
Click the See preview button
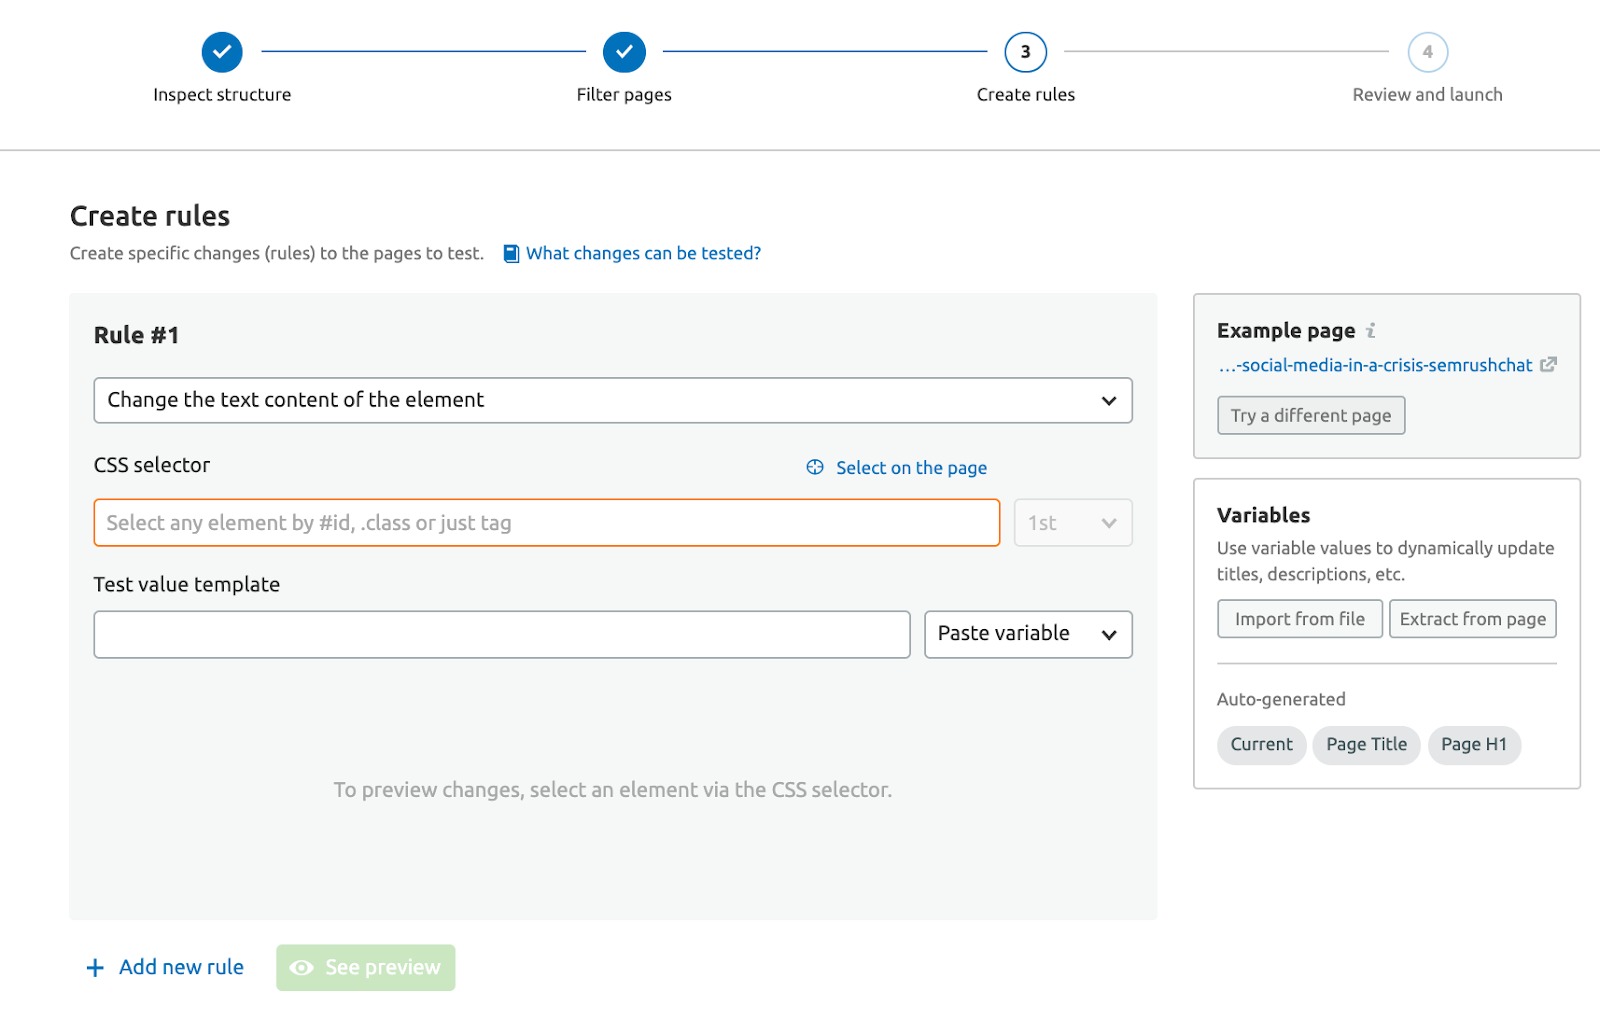tap(366, 968)
